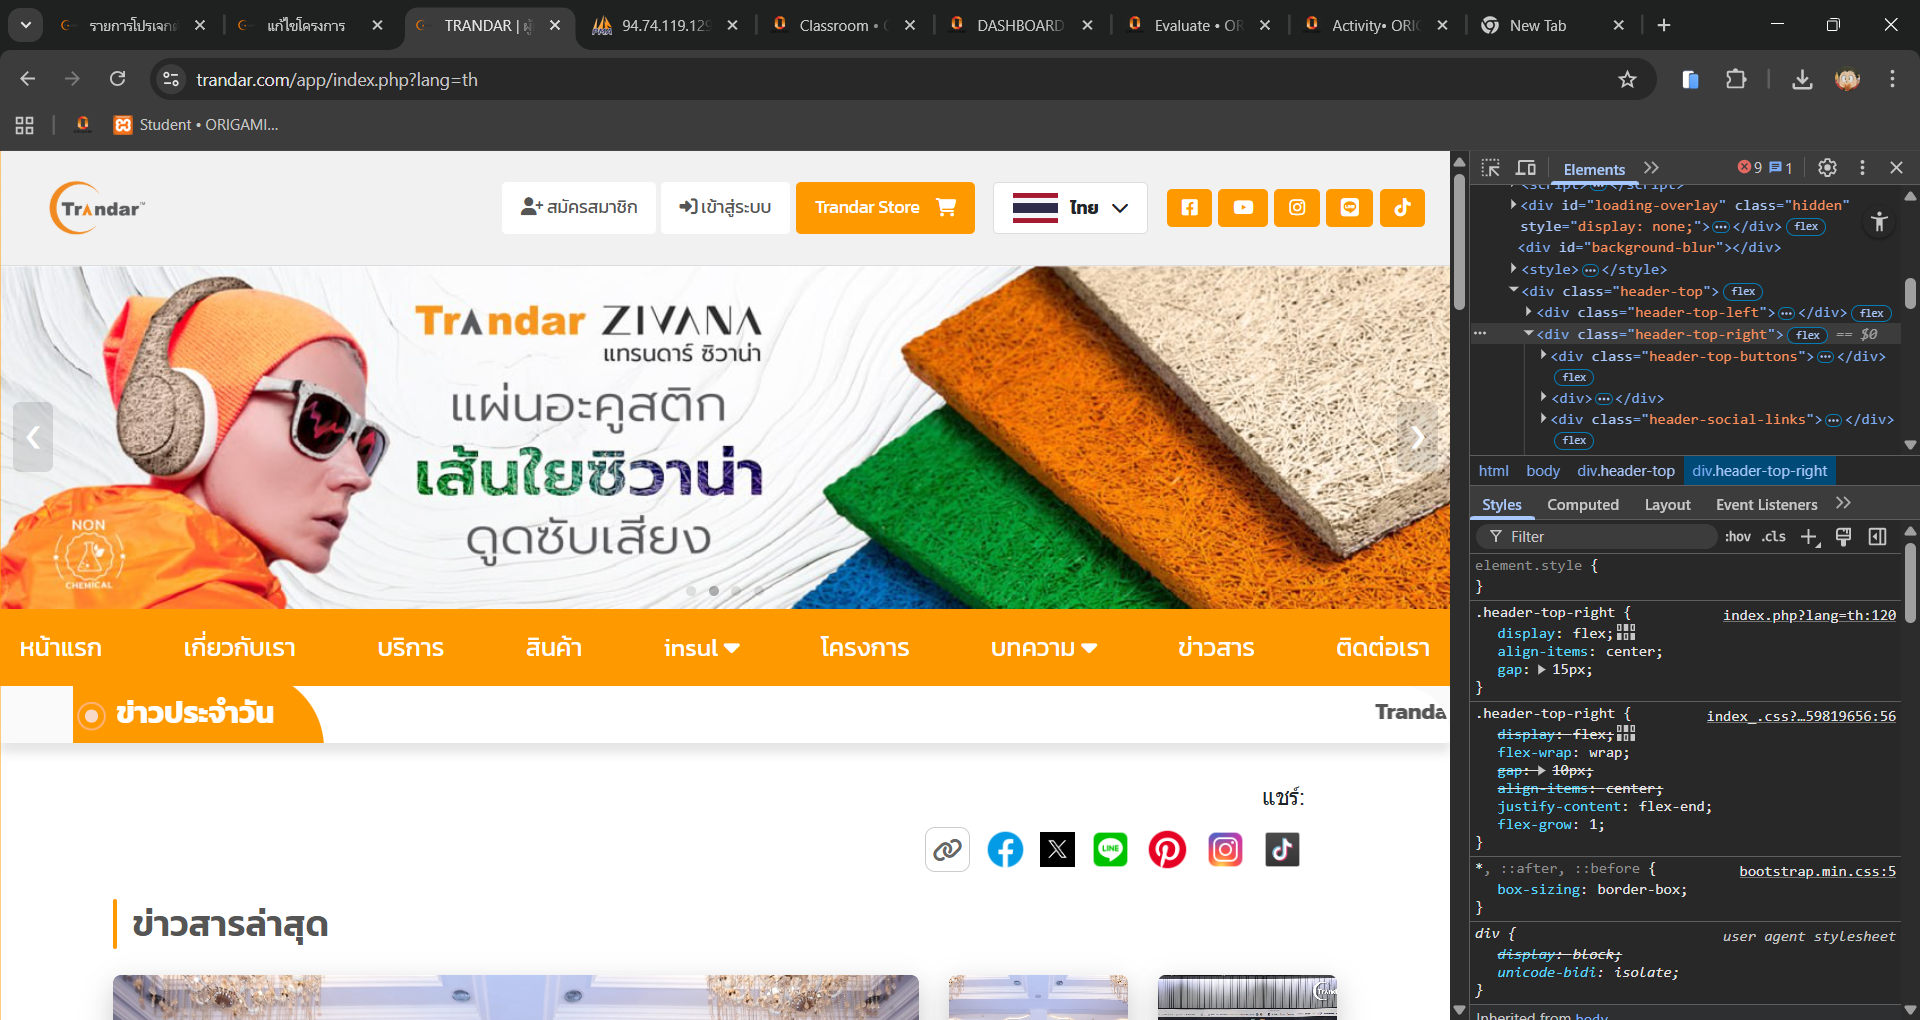Toggle the .cls element classes panel
Image resolution: width=1920 pixels, height=1020 pixels.
point(1774,537)
